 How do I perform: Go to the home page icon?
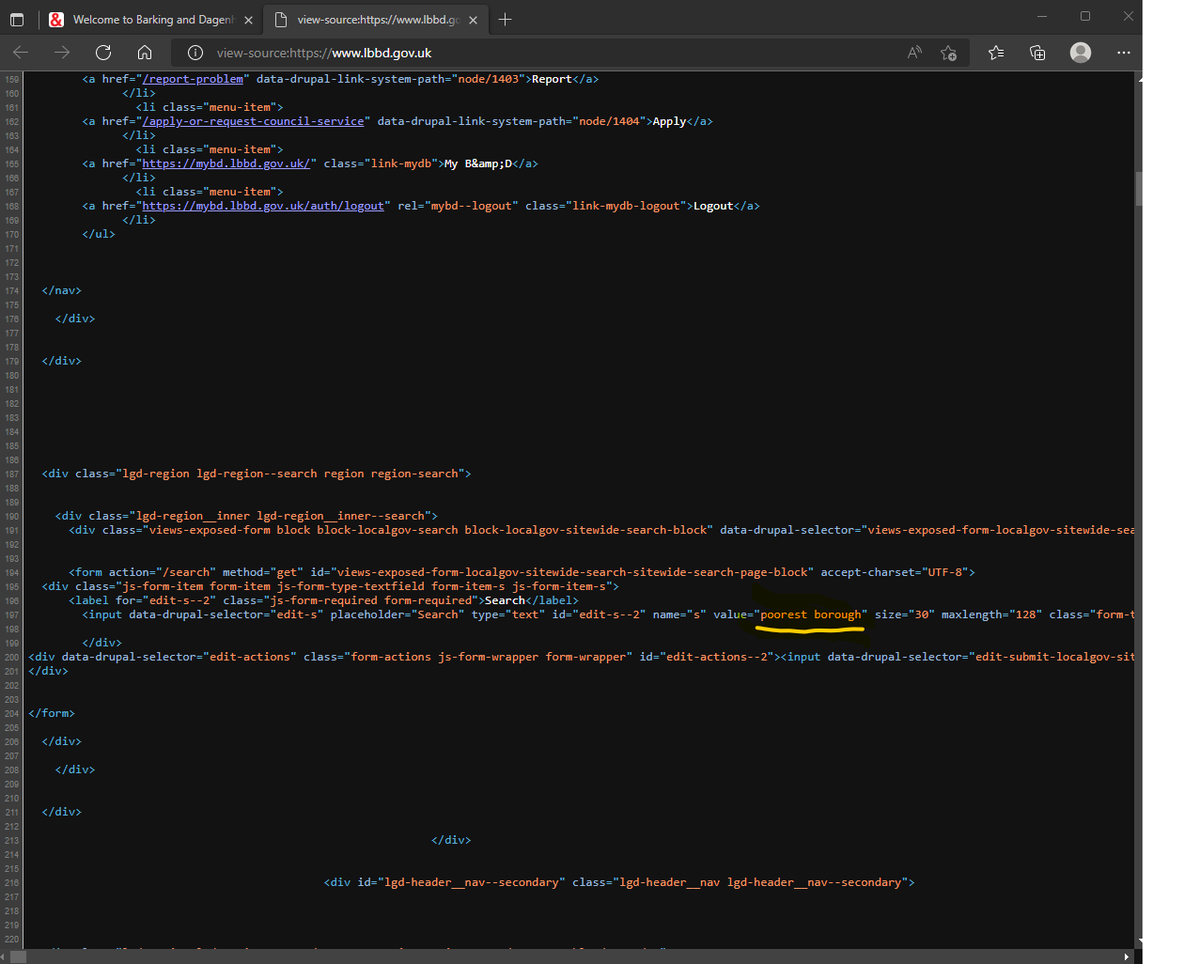tap(144, 53)
